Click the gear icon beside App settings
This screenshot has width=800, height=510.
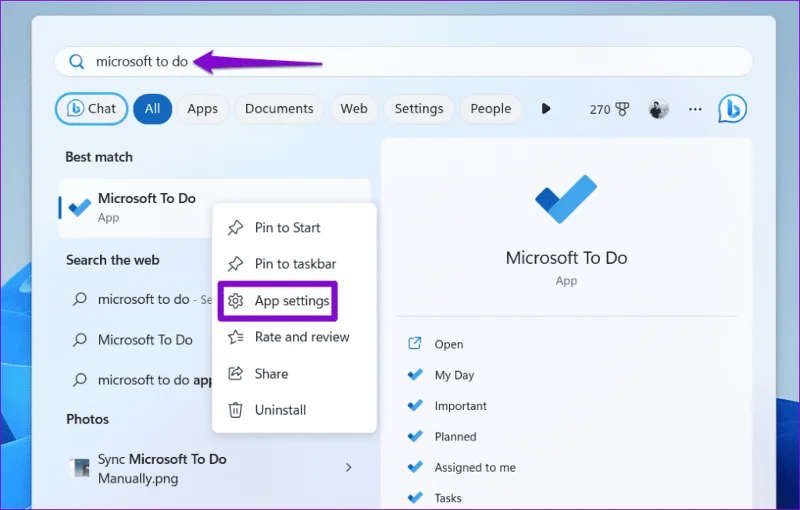pyautogui.click(x=235, y=301)
